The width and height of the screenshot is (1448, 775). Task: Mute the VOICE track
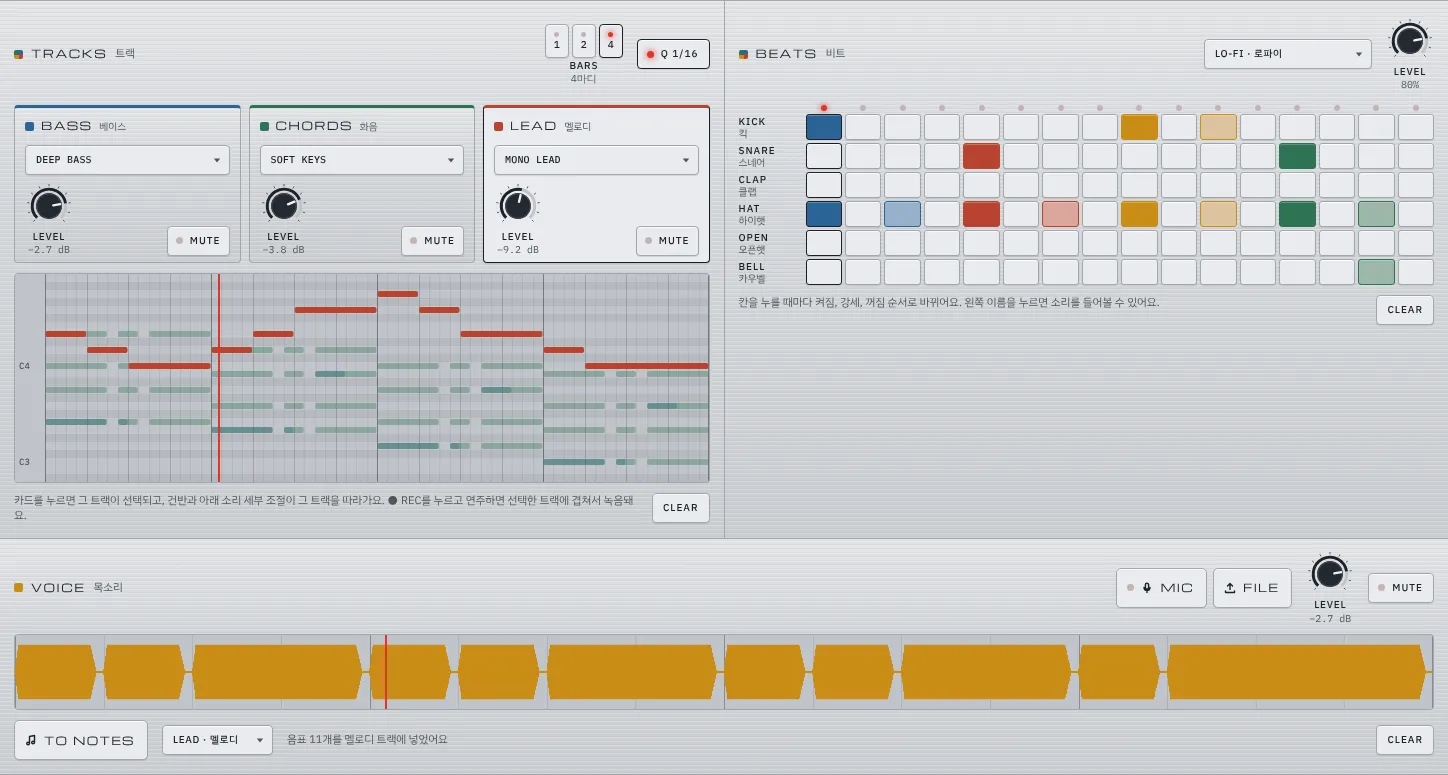(1400, 588)
